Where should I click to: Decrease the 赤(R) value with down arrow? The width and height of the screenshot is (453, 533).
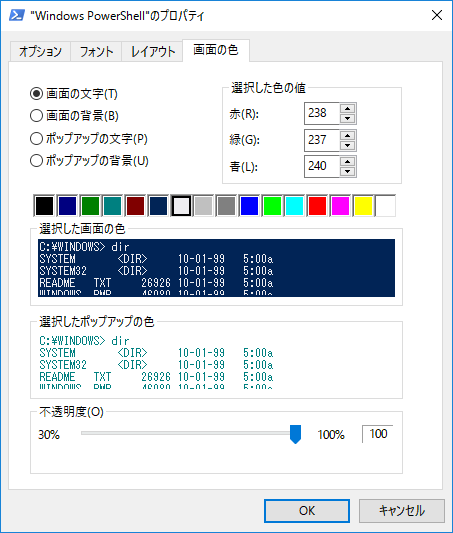point(347,119)
